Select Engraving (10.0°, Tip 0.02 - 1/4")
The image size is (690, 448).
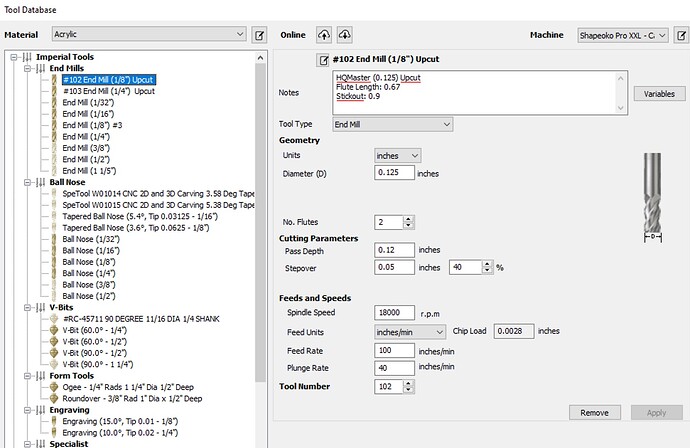[x=120, y=433]
